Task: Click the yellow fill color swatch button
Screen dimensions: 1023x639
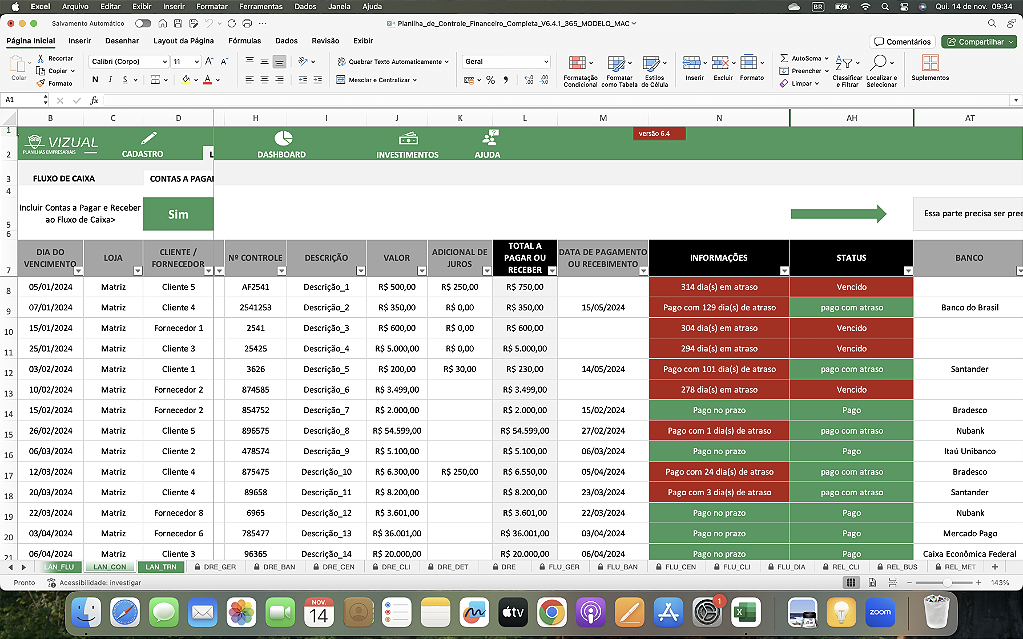Action: 186,80
